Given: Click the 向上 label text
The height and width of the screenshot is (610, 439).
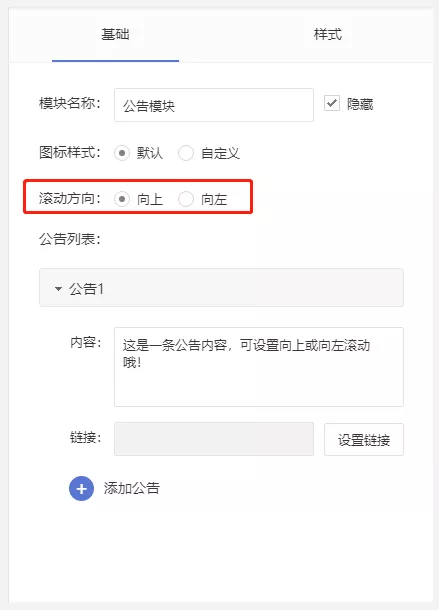Looking at the screenshot, I should [x=150, y=199].
